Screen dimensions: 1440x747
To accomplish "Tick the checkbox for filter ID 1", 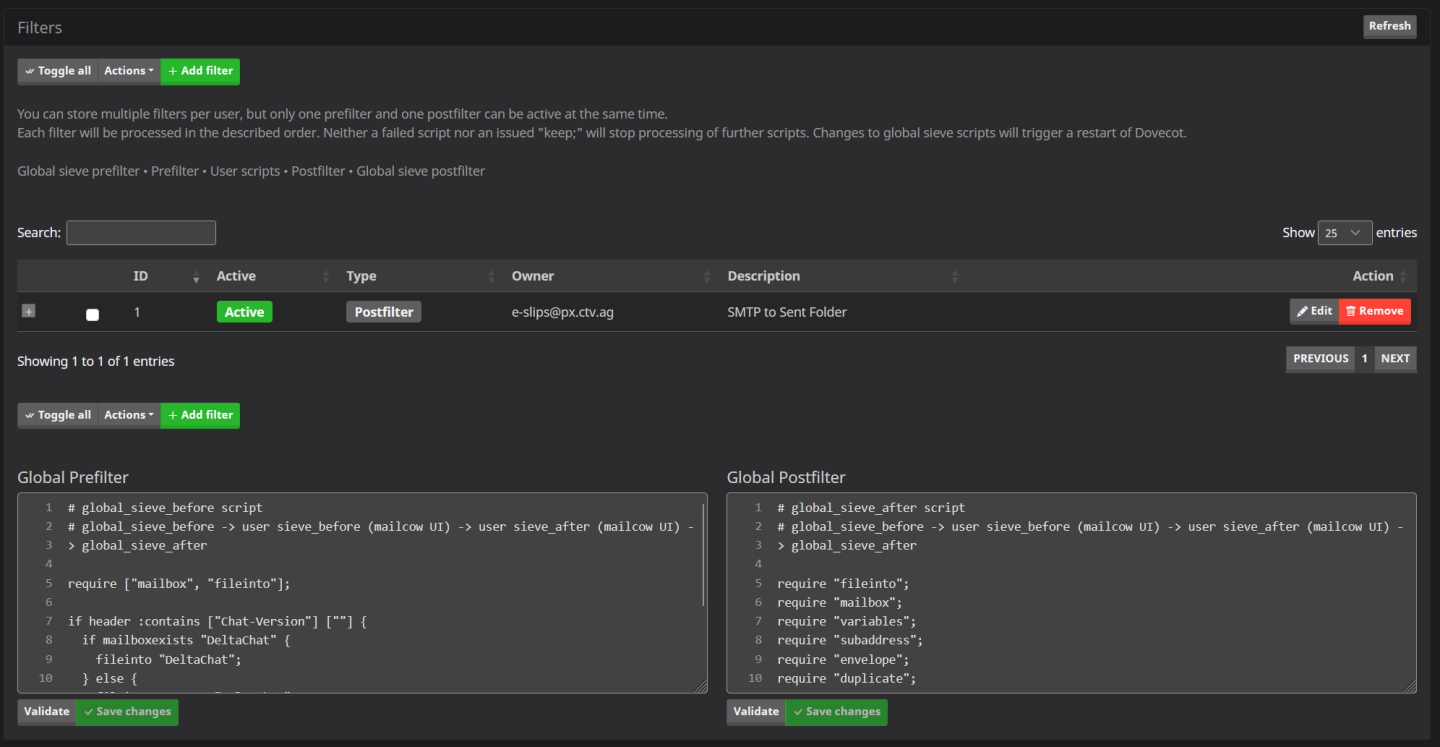I will pyautogui.click(x=92, y=314).
